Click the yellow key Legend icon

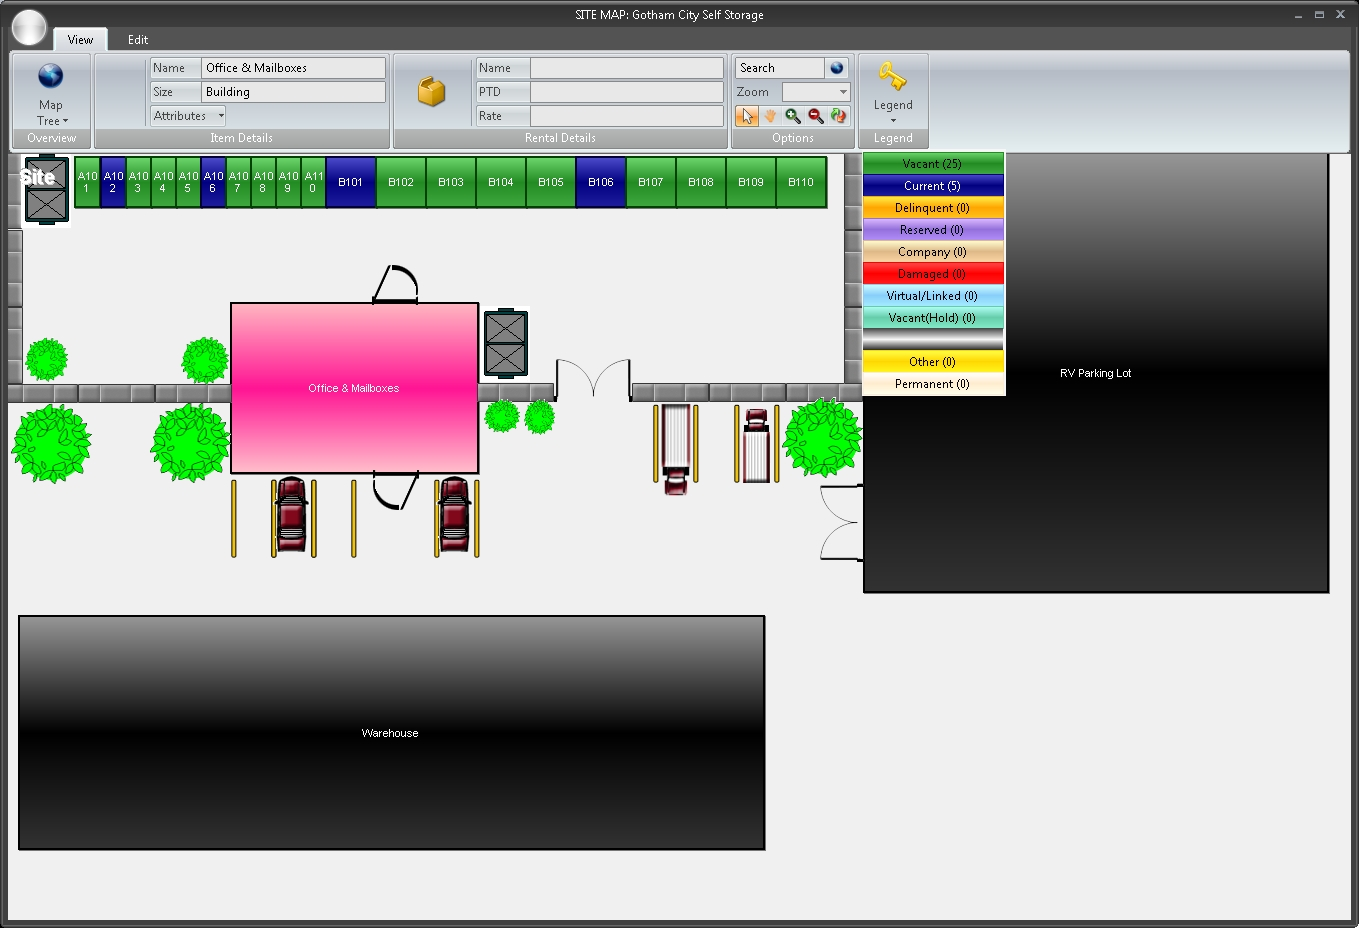point(893,75)
